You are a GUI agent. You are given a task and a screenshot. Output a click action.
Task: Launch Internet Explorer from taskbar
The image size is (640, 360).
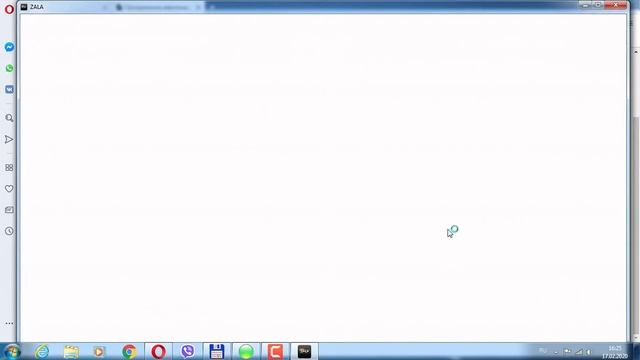click(x=42, y=351)
